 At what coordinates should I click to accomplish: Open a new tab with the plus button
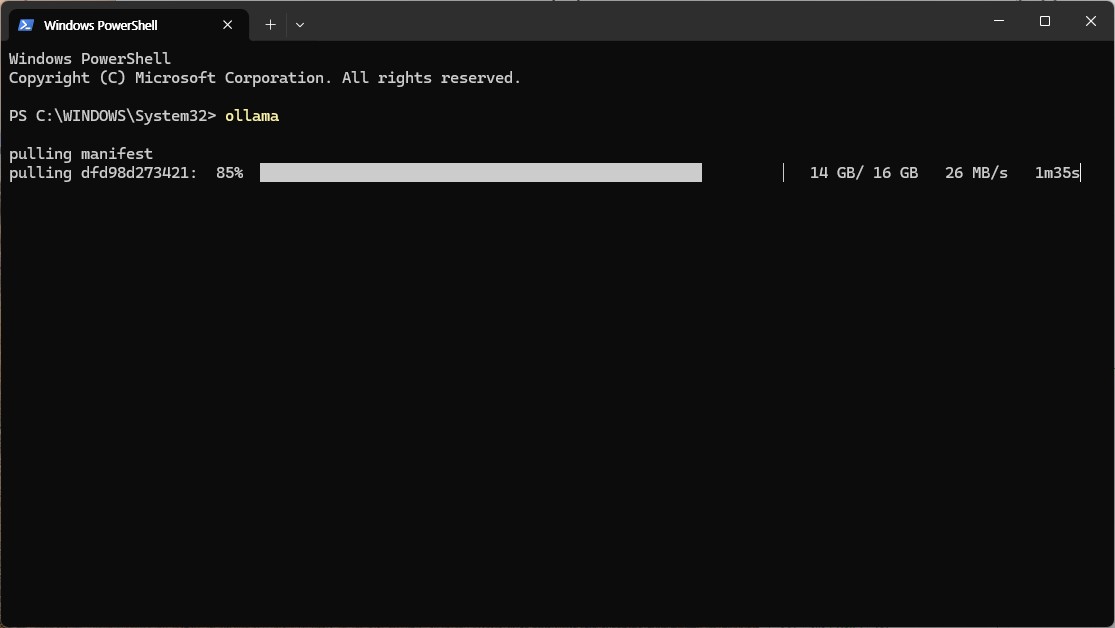[270, 25]
